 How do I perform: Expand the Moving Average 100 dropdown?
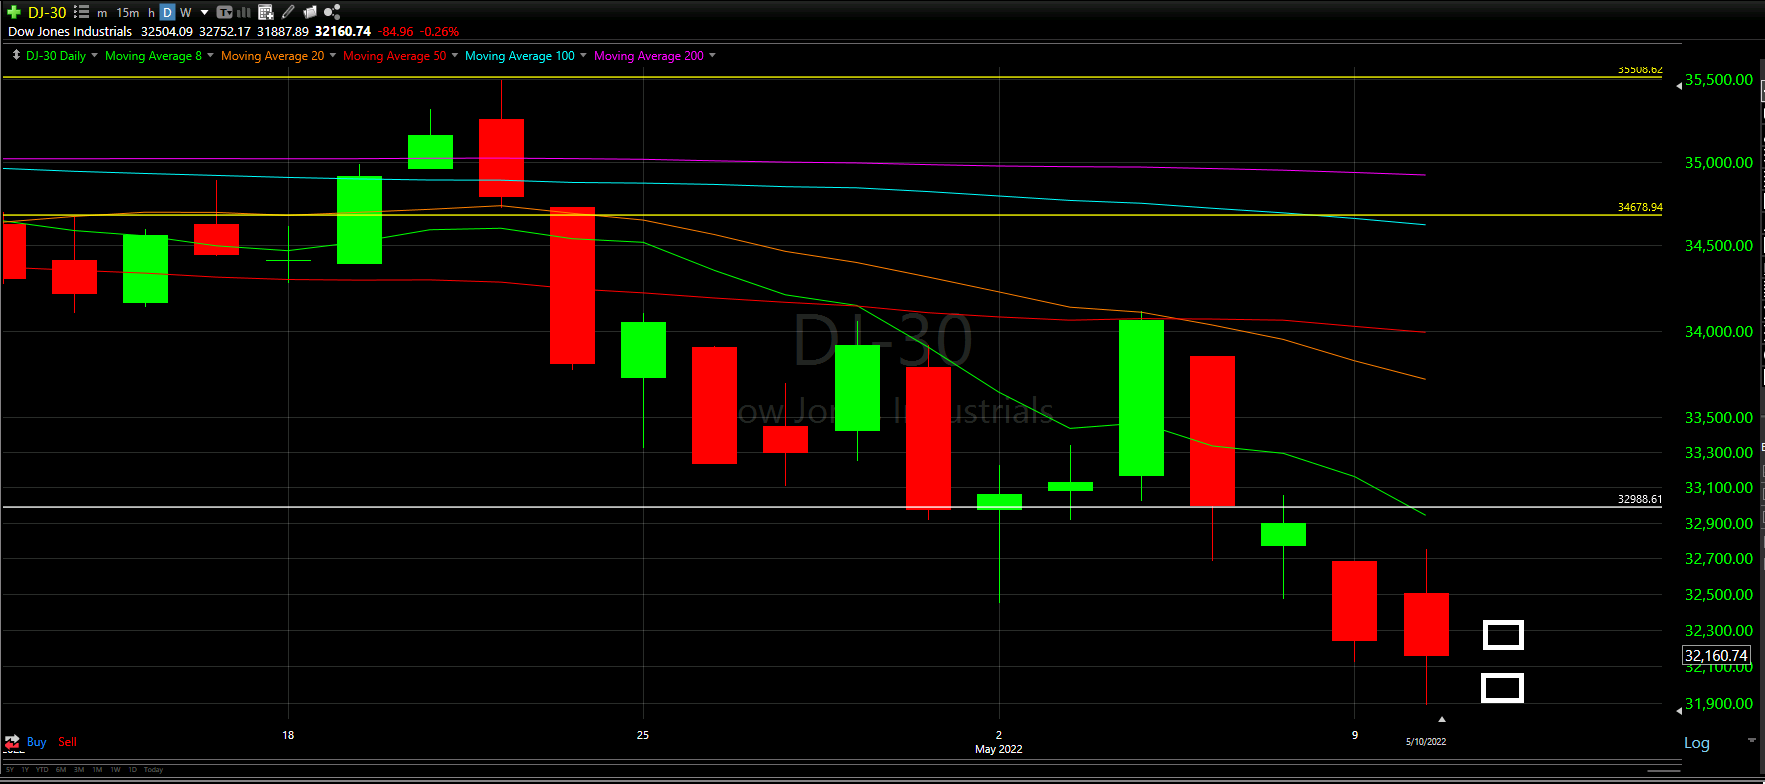point(583,55)
